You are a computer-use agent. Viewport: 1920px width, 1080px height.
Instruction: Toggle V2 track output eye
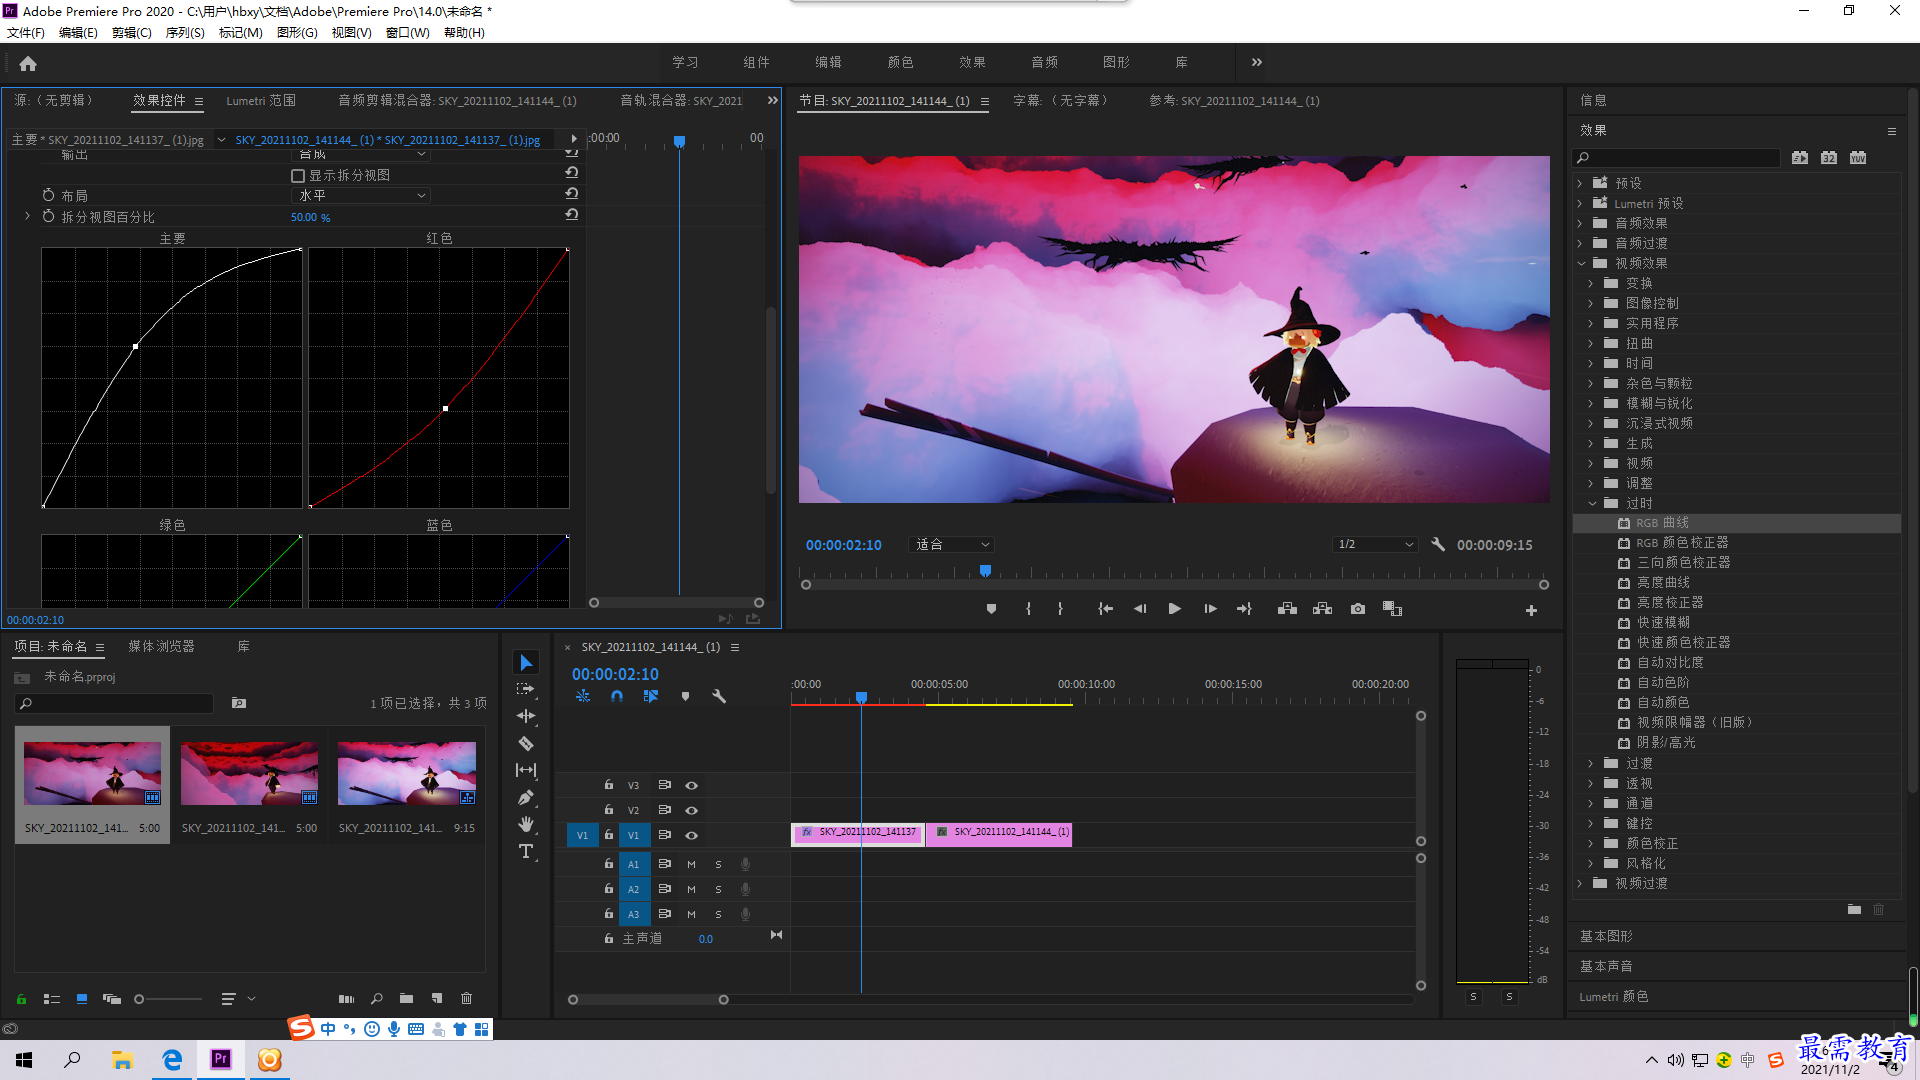click(691, 811)
